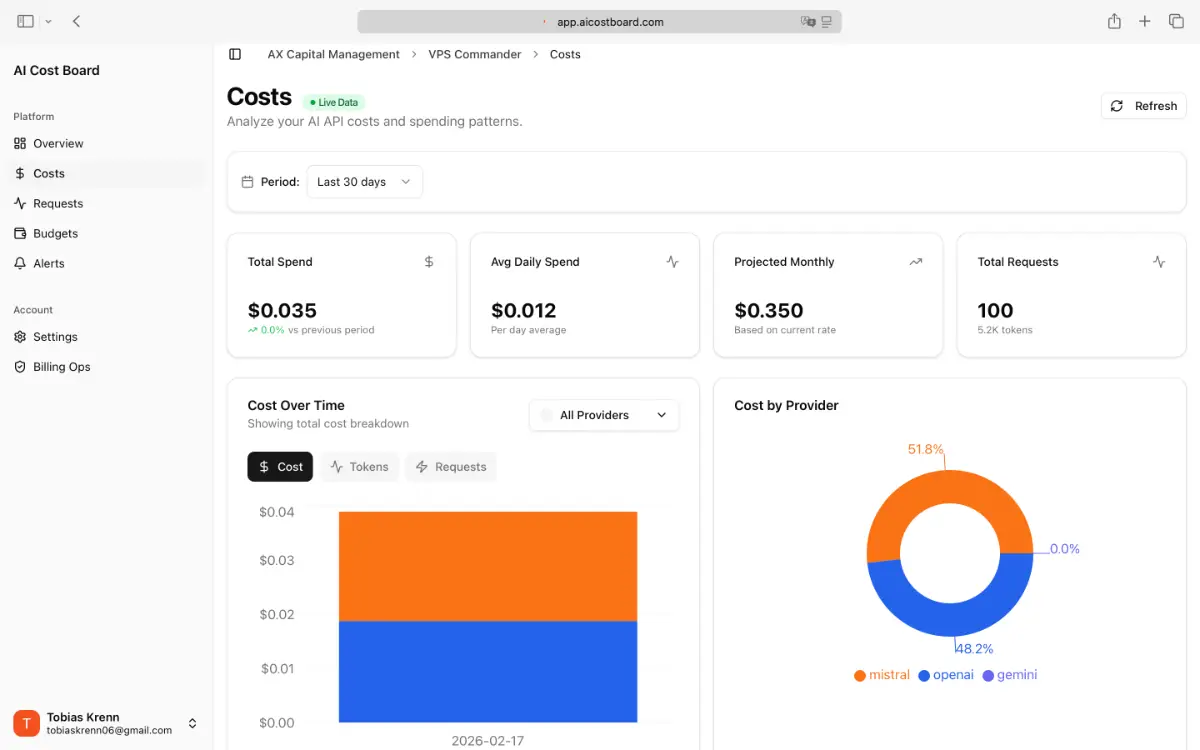Click the app.aicostboard.com address bar
1200x750 pixels.
coord(599,21)
